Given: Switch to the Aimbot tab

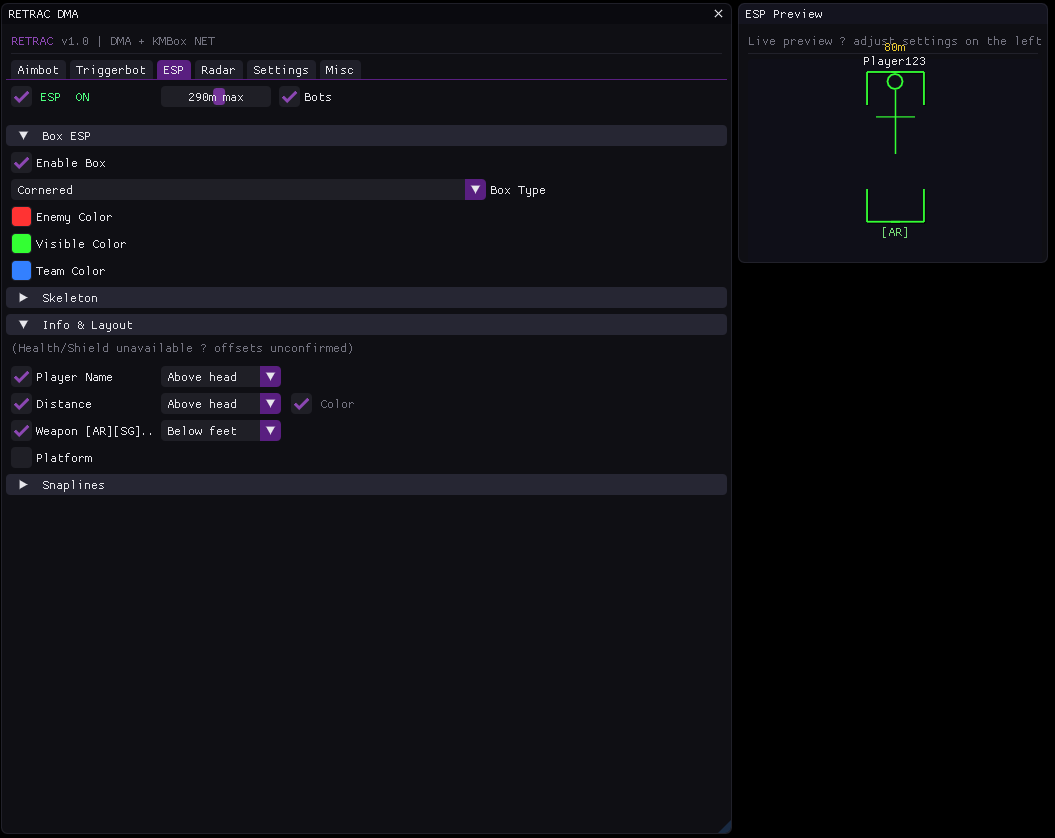Looking at the screenshot, I should coord(38,70).
